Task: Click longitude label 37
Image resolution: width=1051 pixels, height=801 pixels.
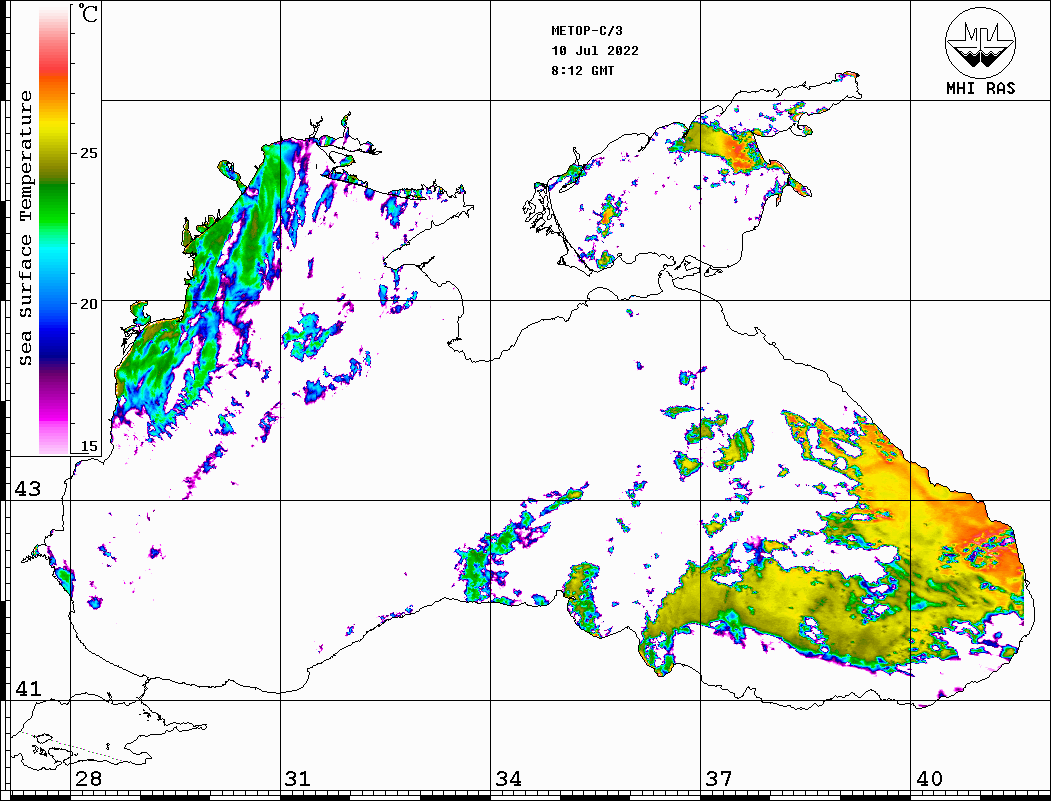Action: coord(719,778)
